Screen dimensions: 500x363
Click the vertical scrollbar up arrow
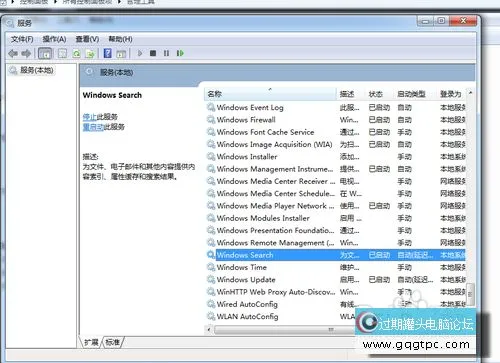pos(471,93)
